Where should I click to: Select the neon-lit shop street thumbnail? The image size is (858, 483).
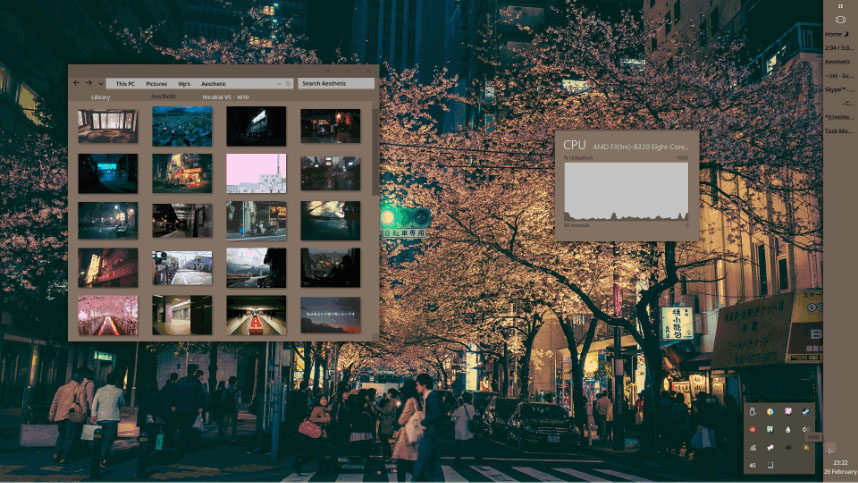click(x=182, y=173)
